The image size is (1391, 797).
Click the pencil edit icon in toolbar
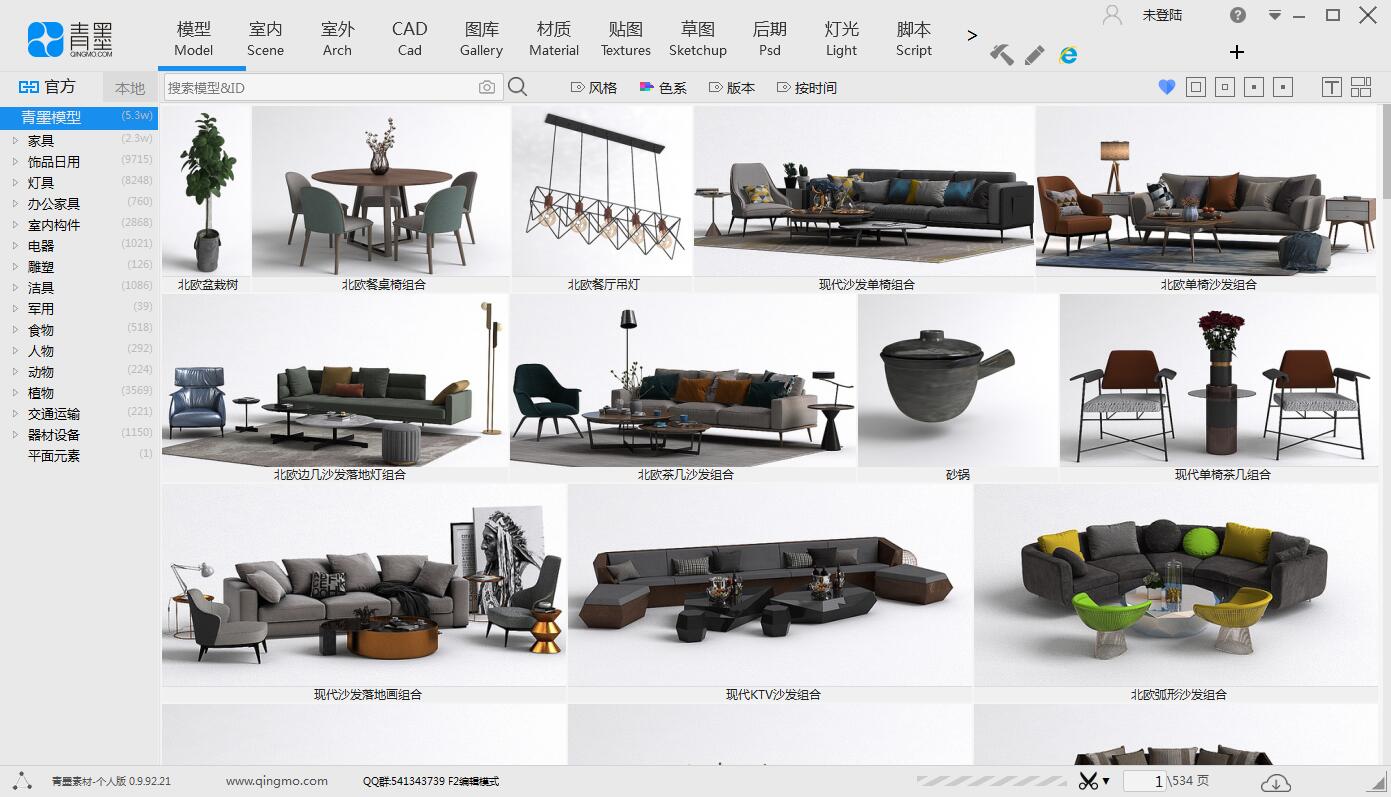click(x=1033, y=55)
